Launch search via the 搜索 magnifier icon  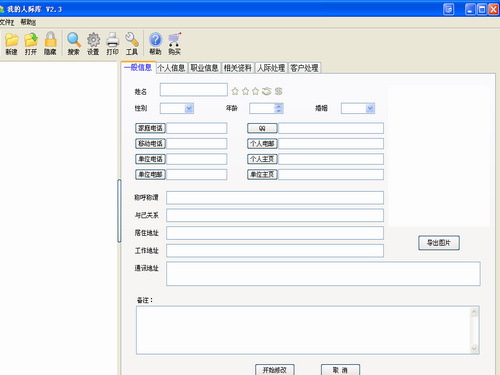(x=74, y=40)
